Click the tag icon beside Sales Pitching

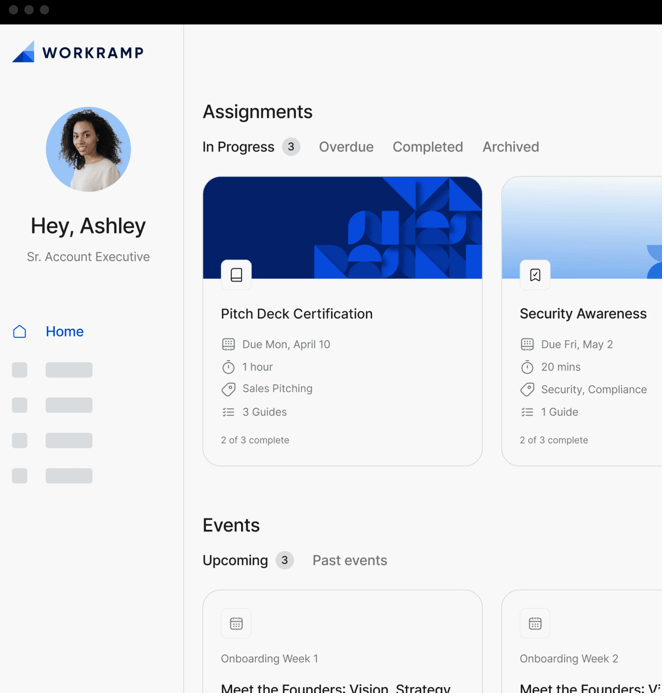(x=228, y=390)
